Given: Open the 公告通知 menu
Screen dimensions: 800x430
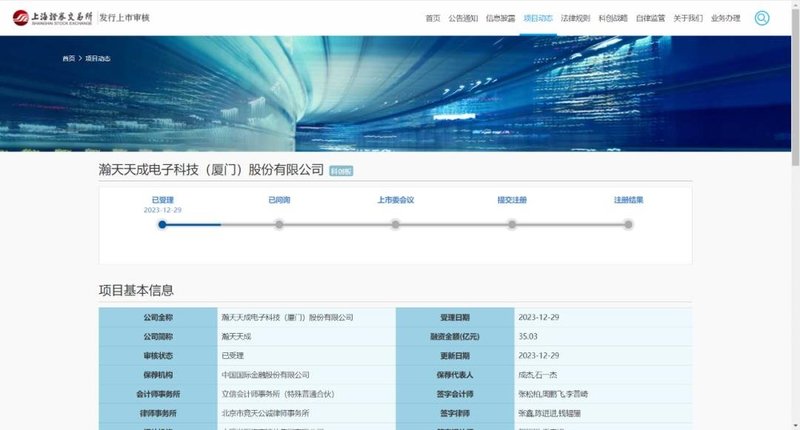Looking at the screenshot, I should (x=463, y=18).
